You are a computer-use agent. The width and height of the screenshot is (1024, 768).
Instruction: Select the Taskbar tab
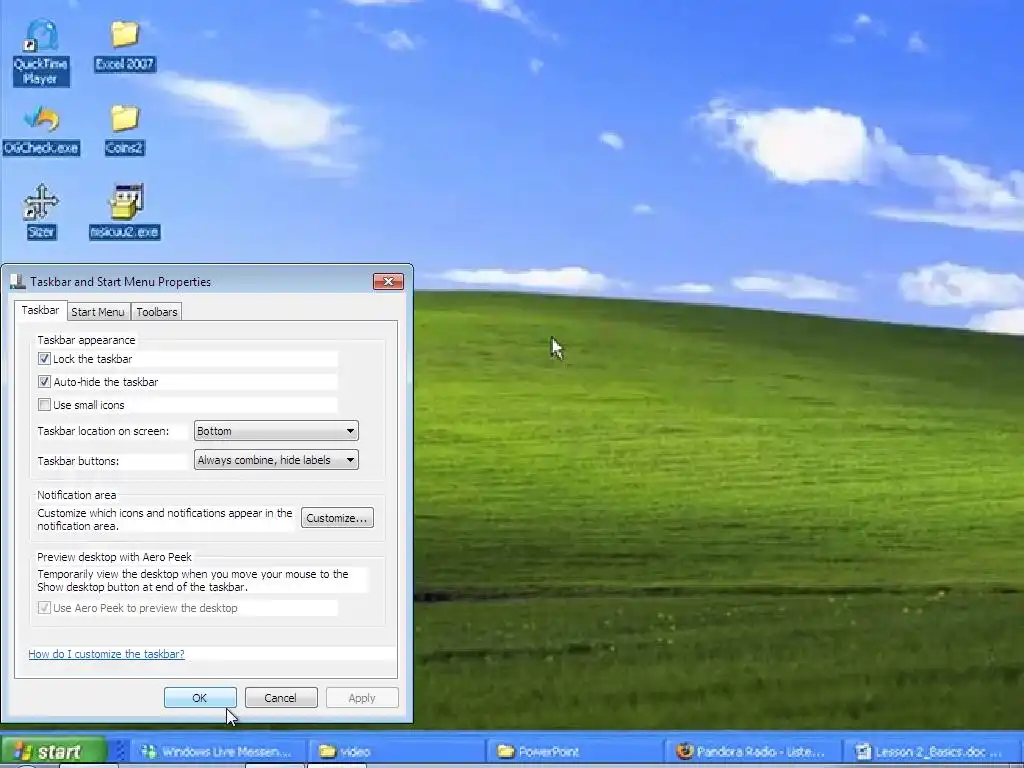click(40, 310)
